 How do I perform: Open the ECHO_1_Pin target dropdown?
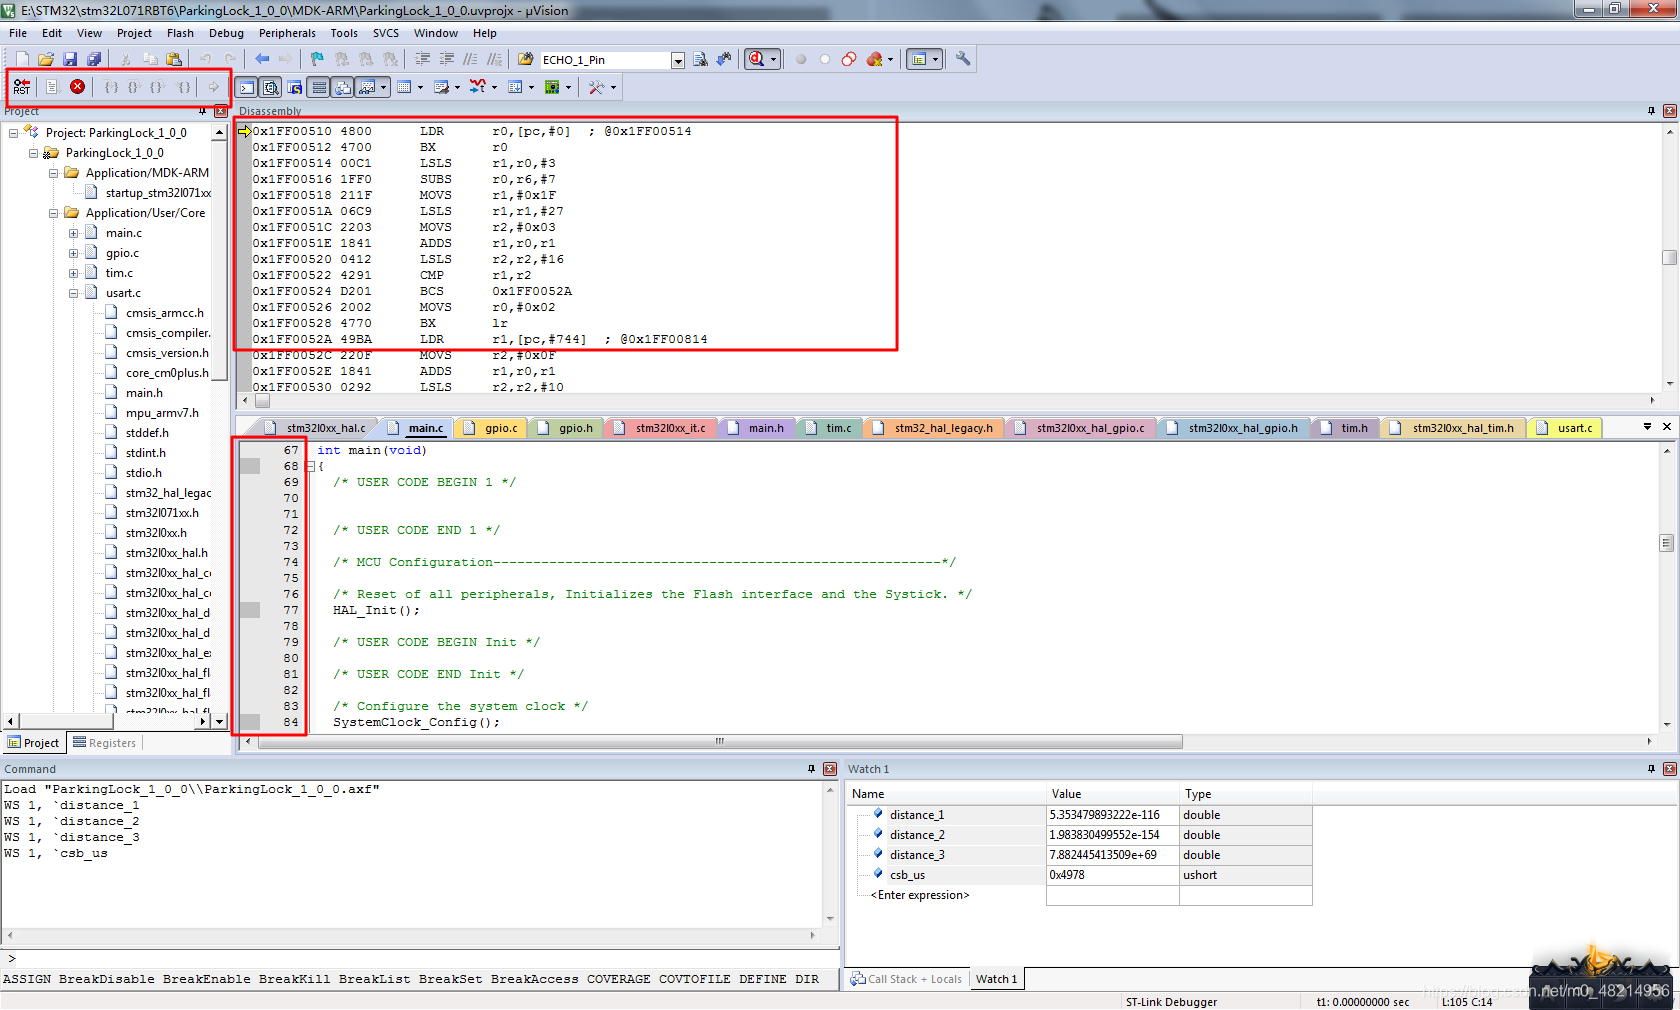pyautogui.click(x=678, y=59)
